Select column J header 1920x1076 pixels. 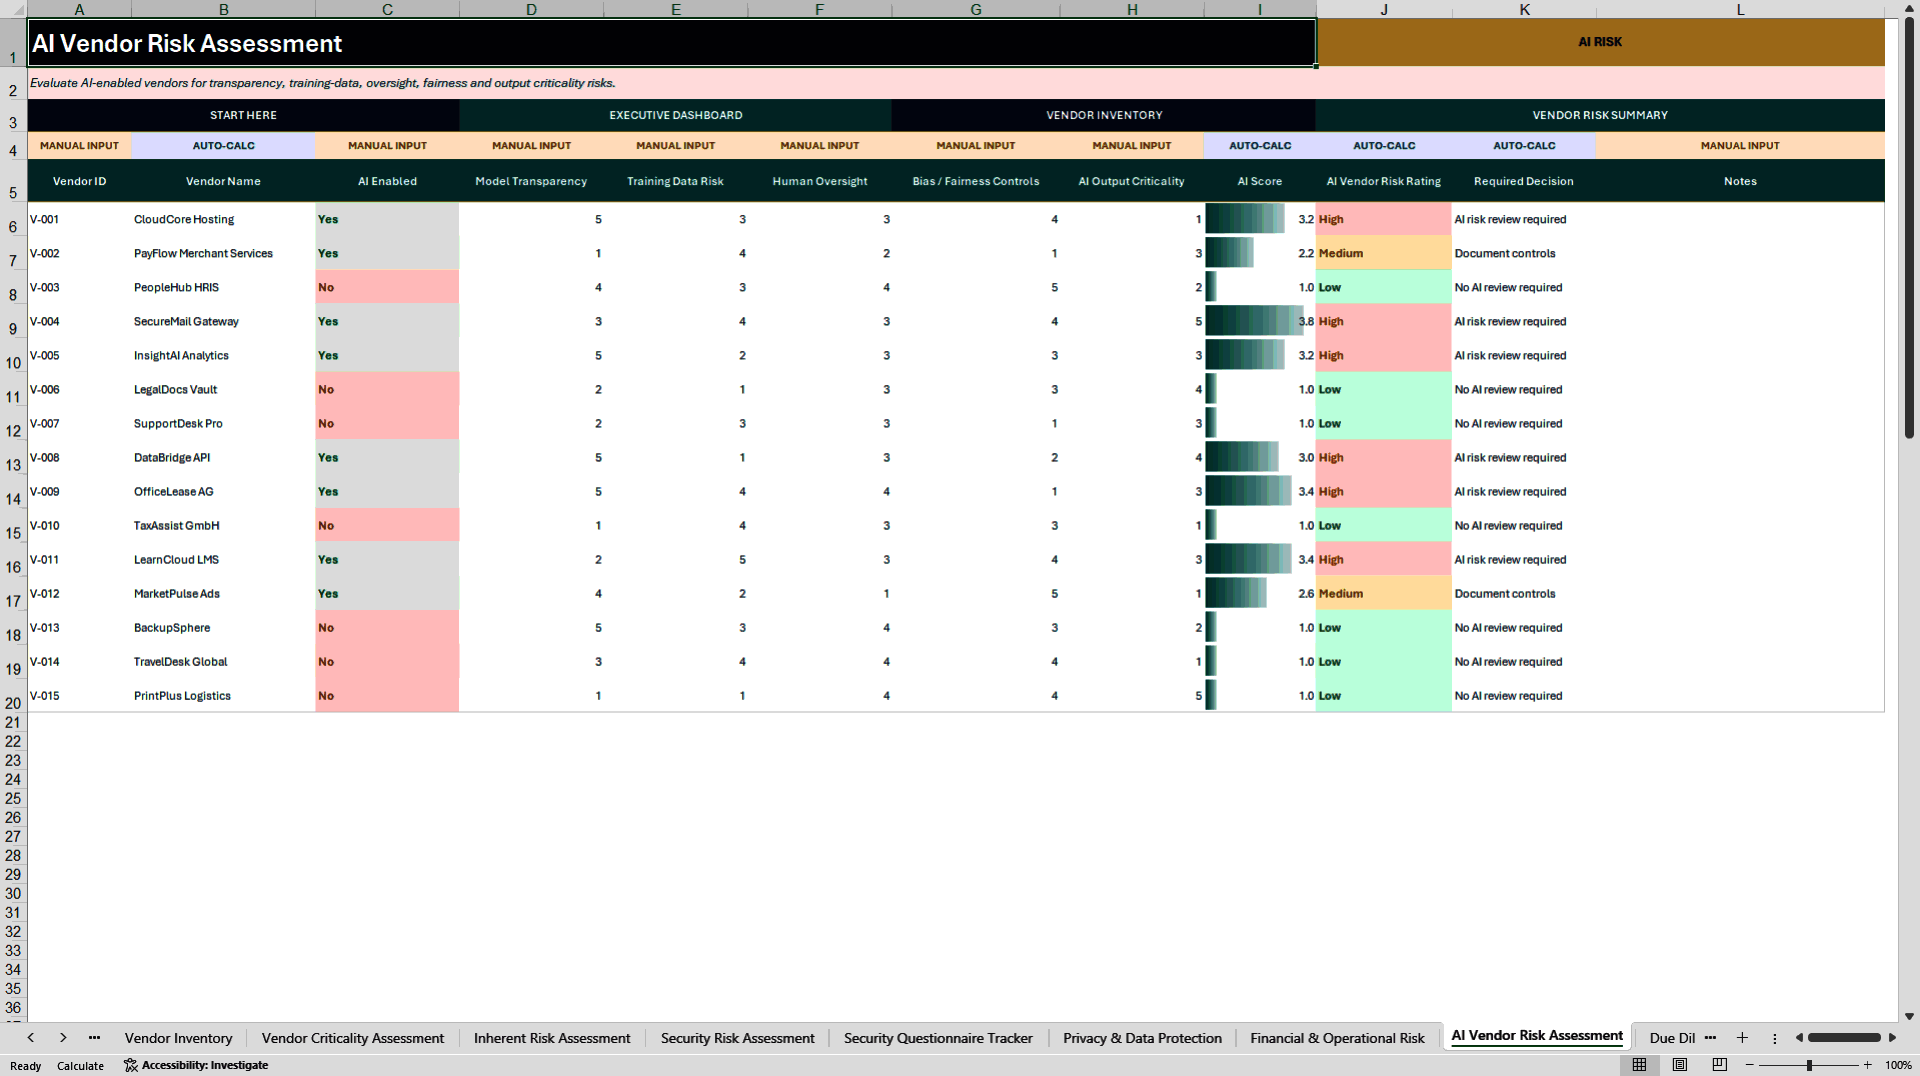pos(1384,9)
